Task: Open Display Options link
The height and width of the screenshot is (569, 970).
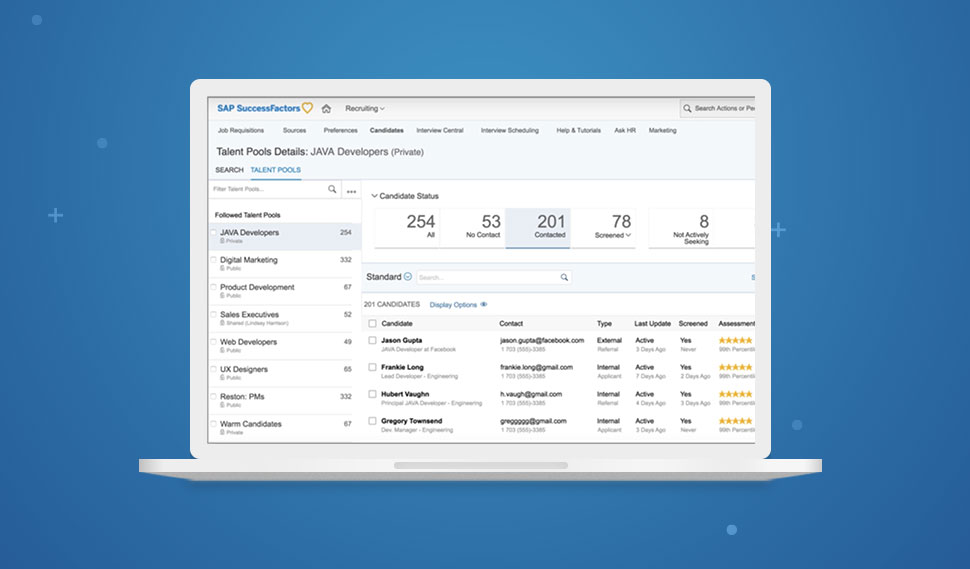Action: click(x=453, y=304)
